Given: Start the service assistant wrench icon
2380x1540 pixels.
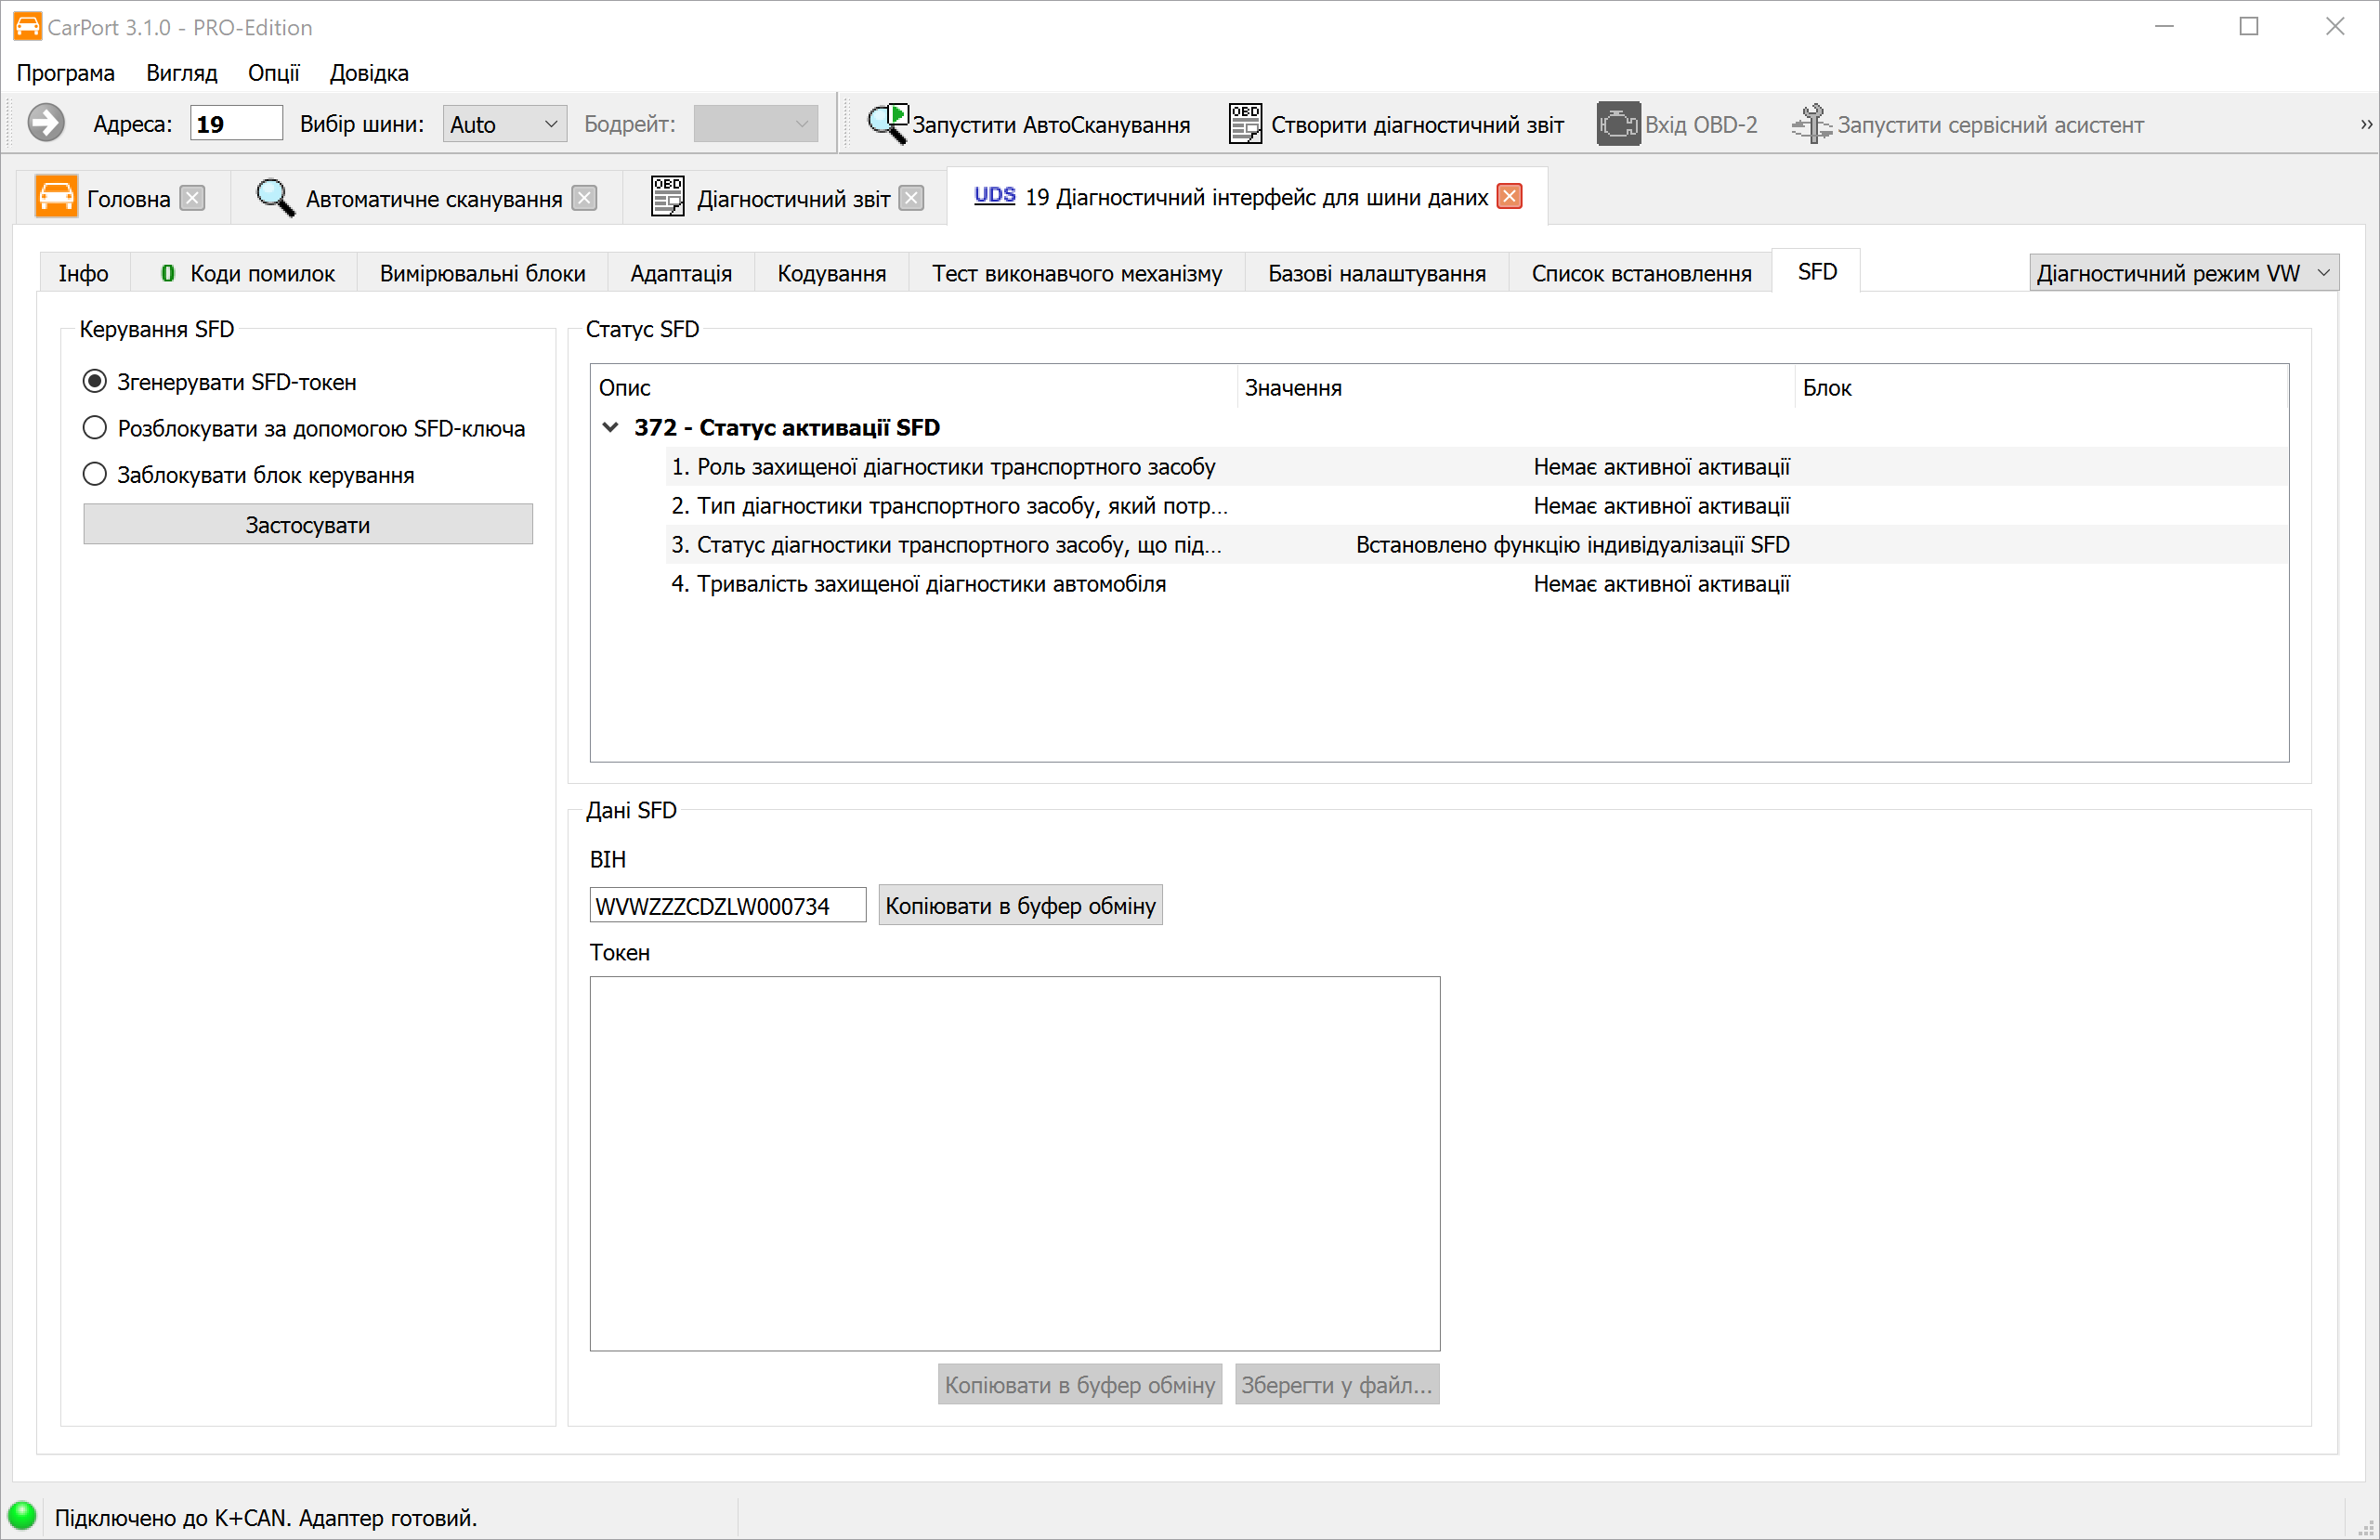Looking at the screenshot, I should (x=1810, y=124).
